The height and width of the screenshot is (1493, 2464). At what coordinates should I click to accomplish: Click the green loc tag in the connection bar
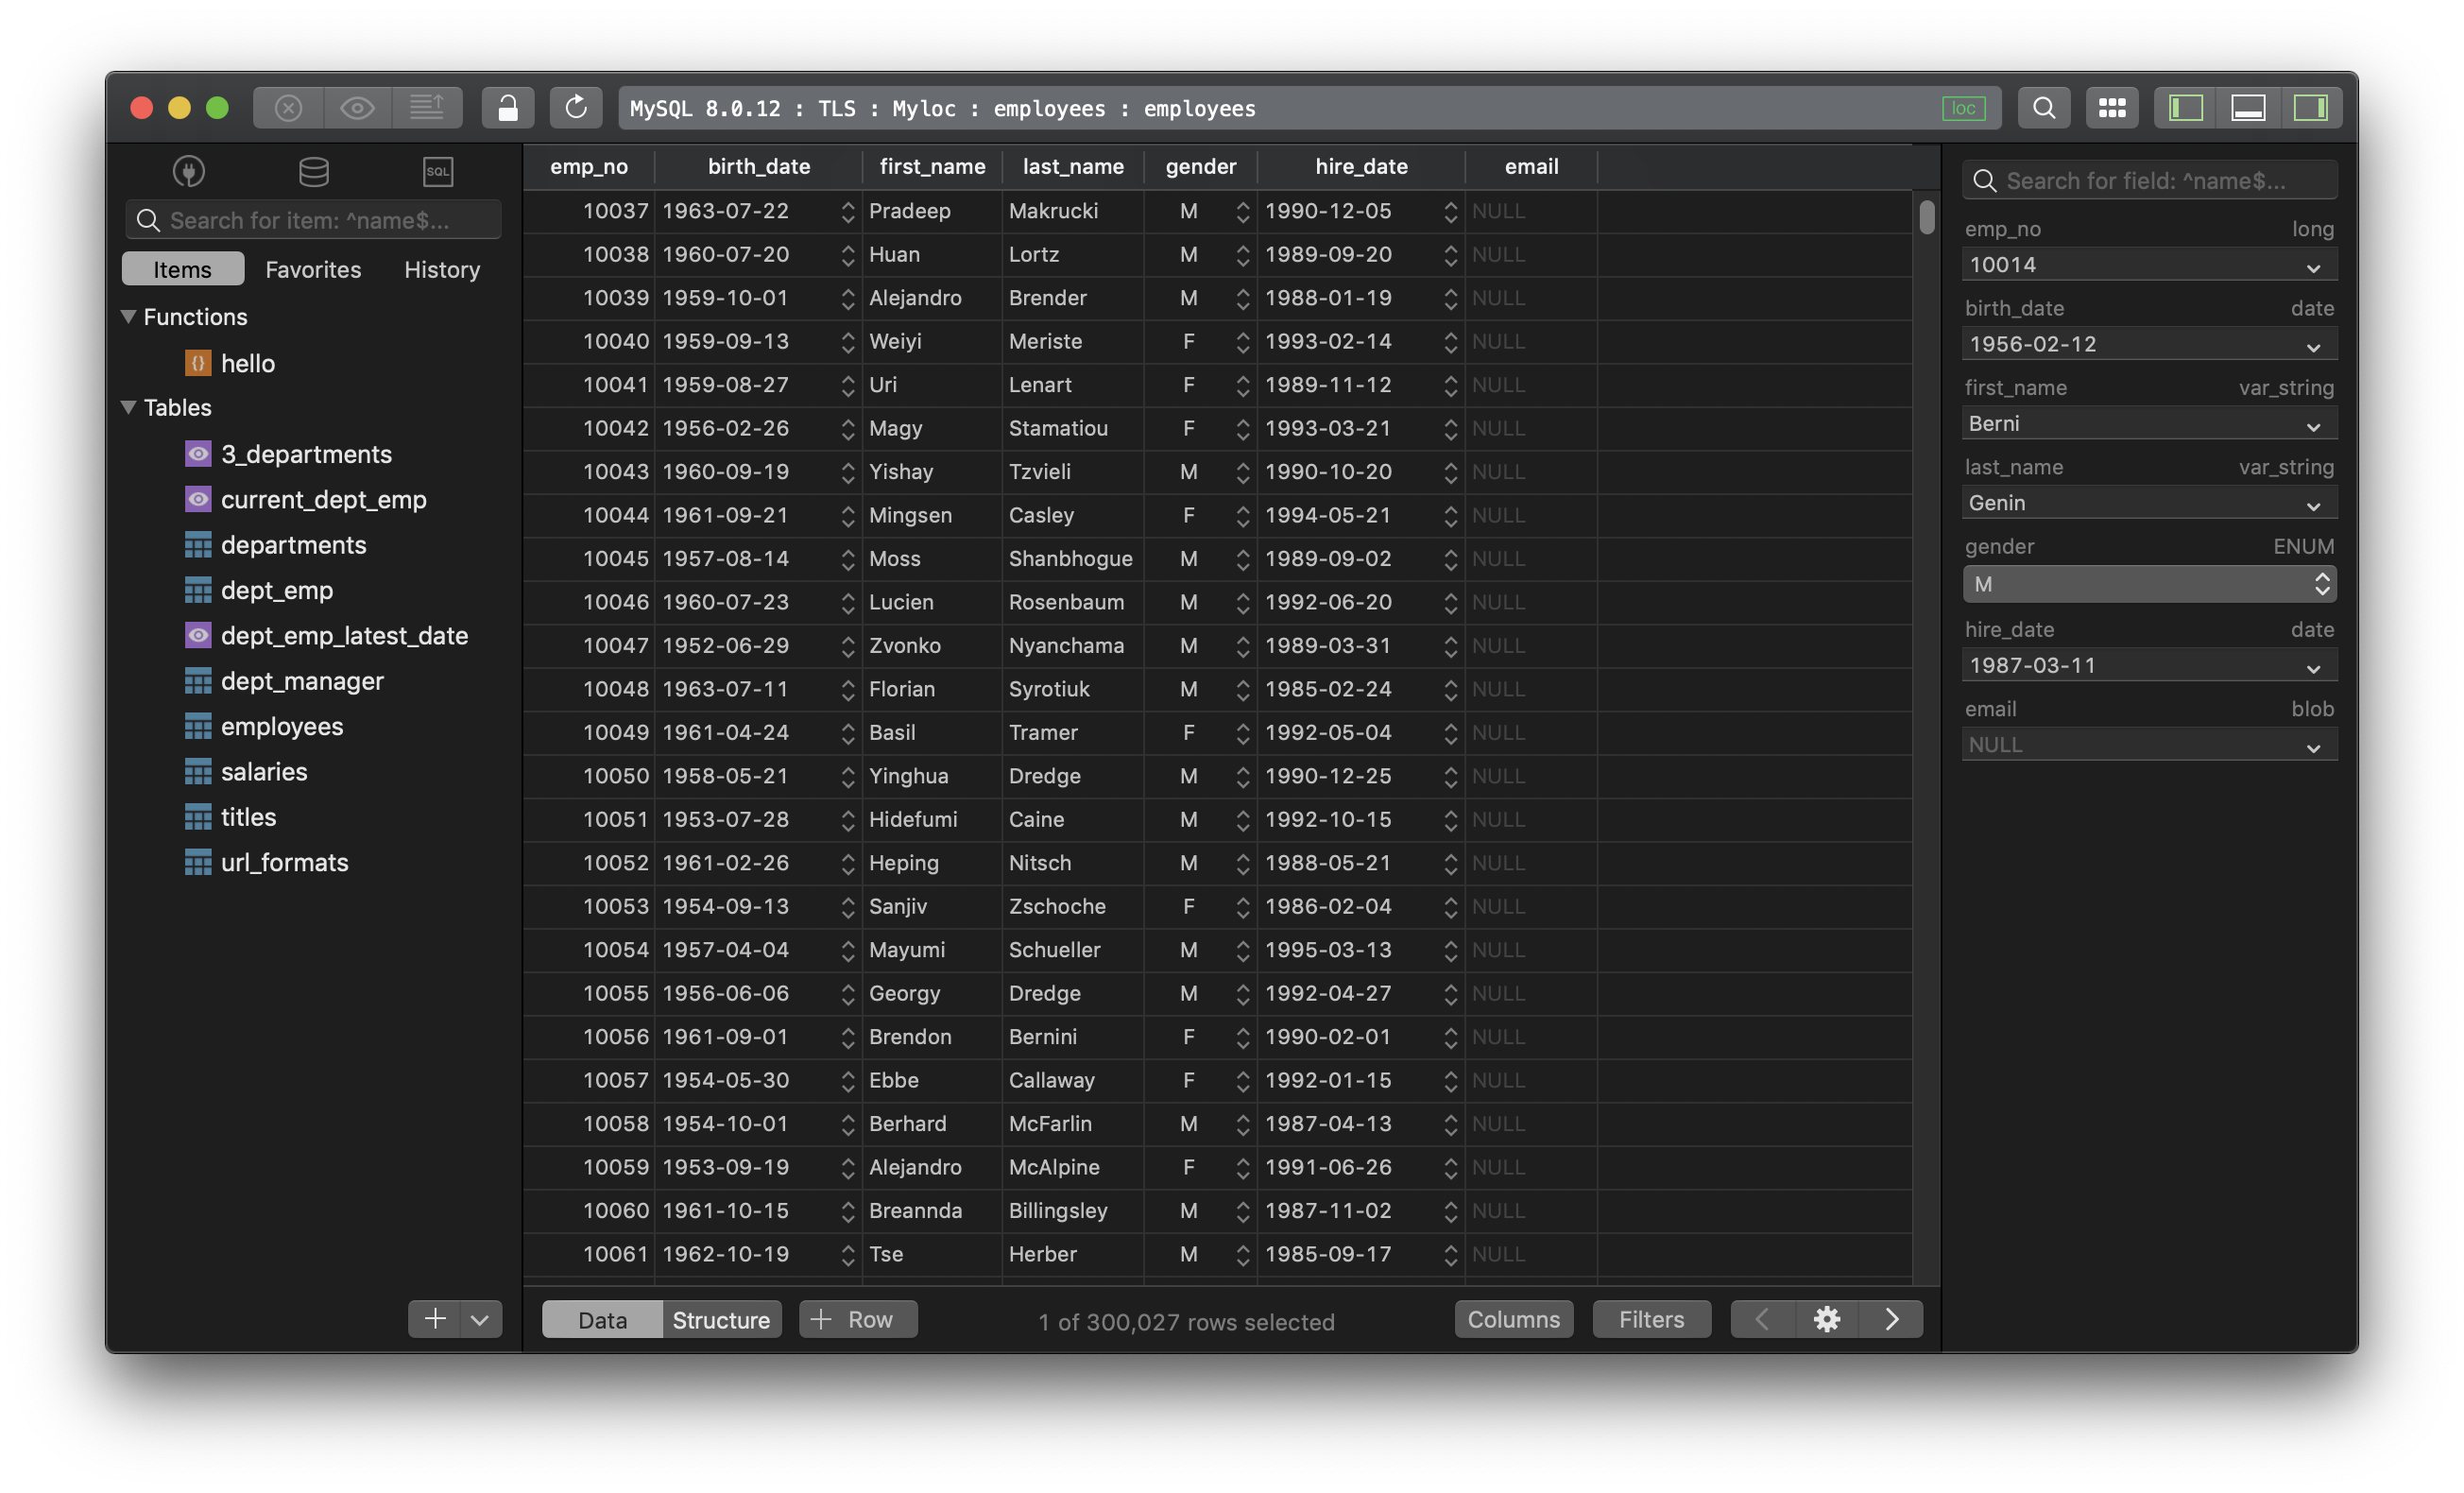click(x=1963, y=108)
